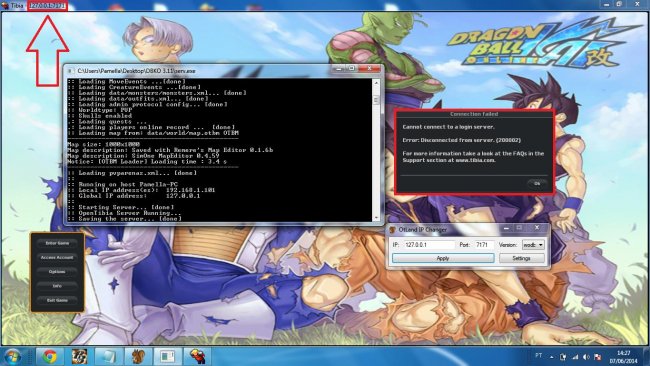Open the notepad-like taskbar icon

(x=108, y=356)
